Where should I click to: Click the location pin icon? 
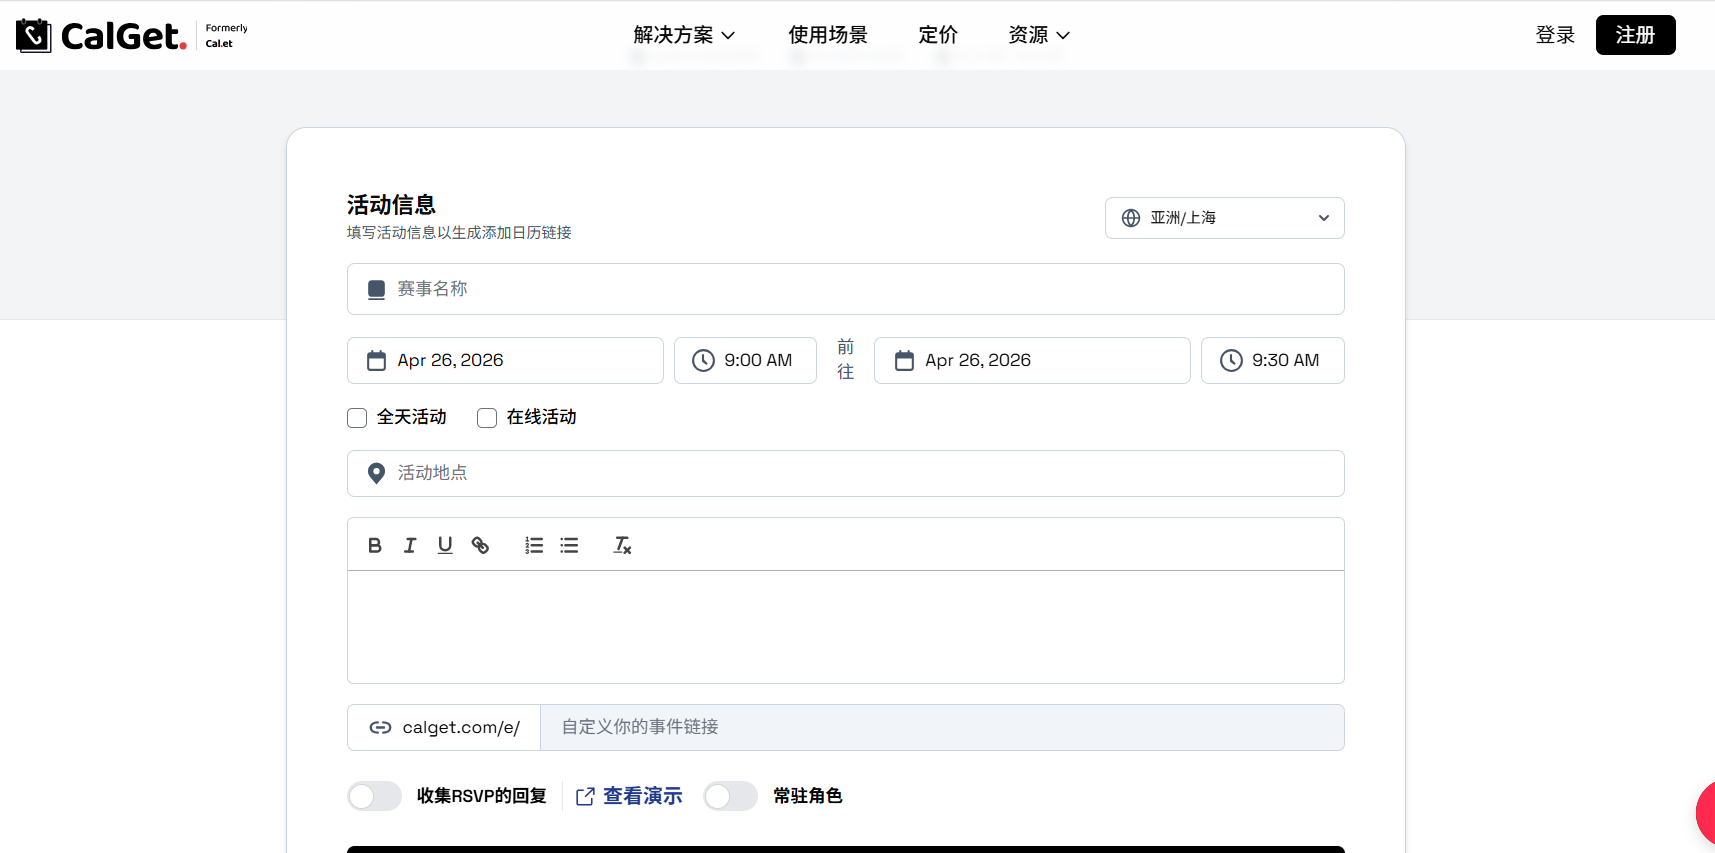[x=376, y=473]
